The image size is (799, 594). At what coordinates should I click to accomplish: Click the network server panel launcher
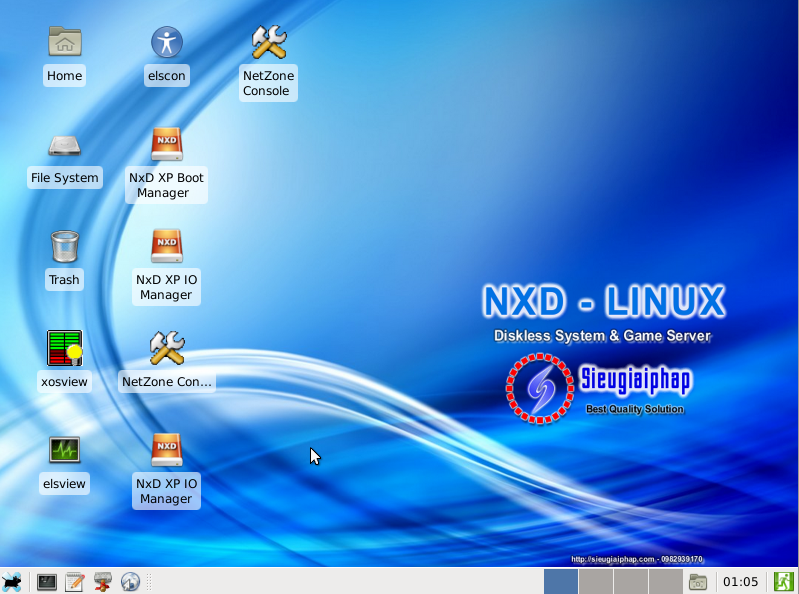103,582
